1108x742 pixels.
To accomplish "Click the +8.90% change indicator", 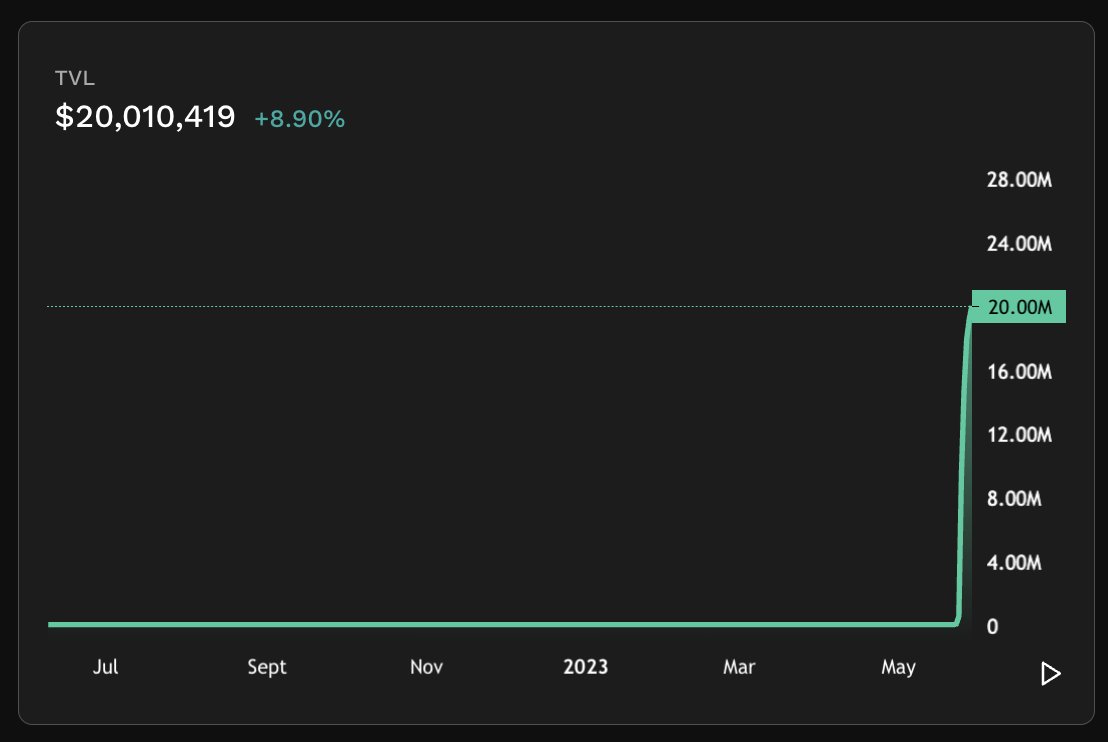I will pyautogui.click(x=300, y=119).
